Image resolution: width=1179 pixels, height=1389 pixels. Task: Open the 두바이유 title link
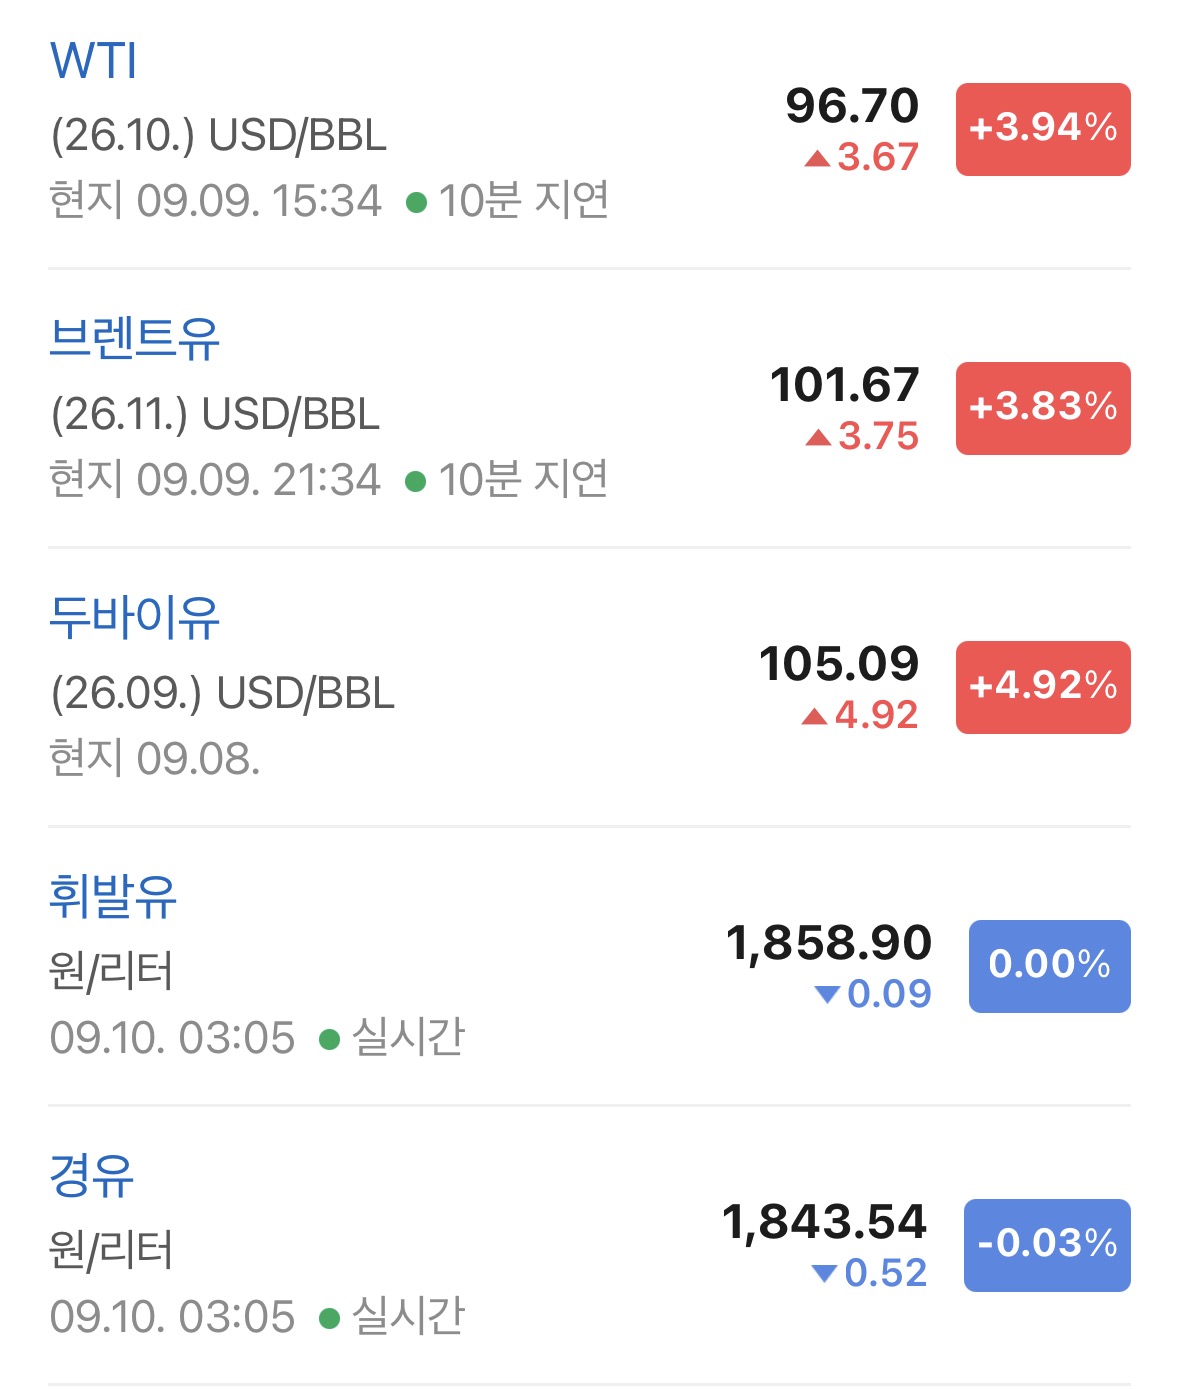pos(134,617)
